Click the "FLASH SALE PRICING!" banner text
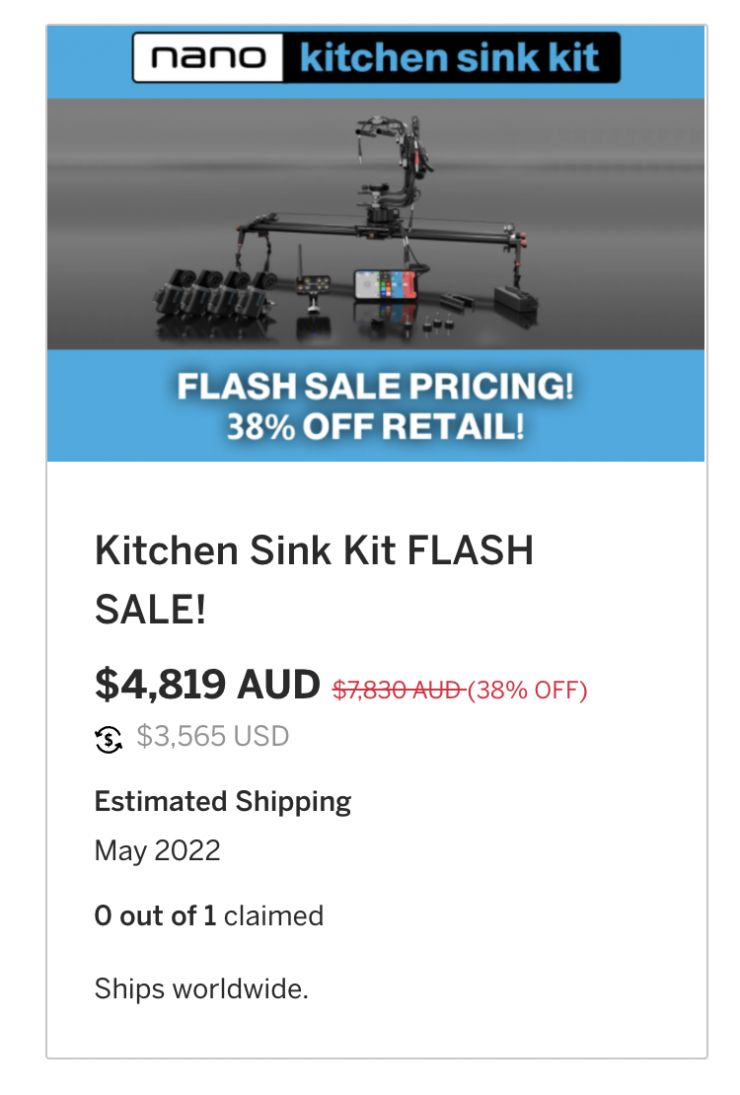 click(375, 387)
